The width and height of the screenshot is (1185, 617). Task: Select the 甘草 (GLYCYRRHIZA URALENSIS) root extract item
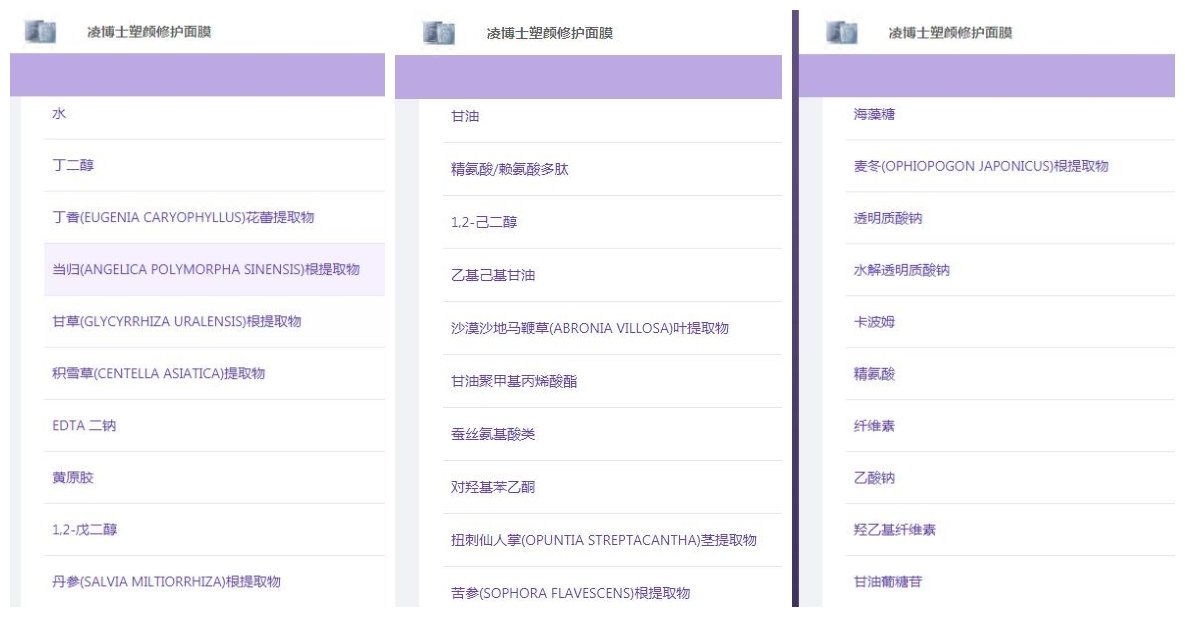click(177, 322)
